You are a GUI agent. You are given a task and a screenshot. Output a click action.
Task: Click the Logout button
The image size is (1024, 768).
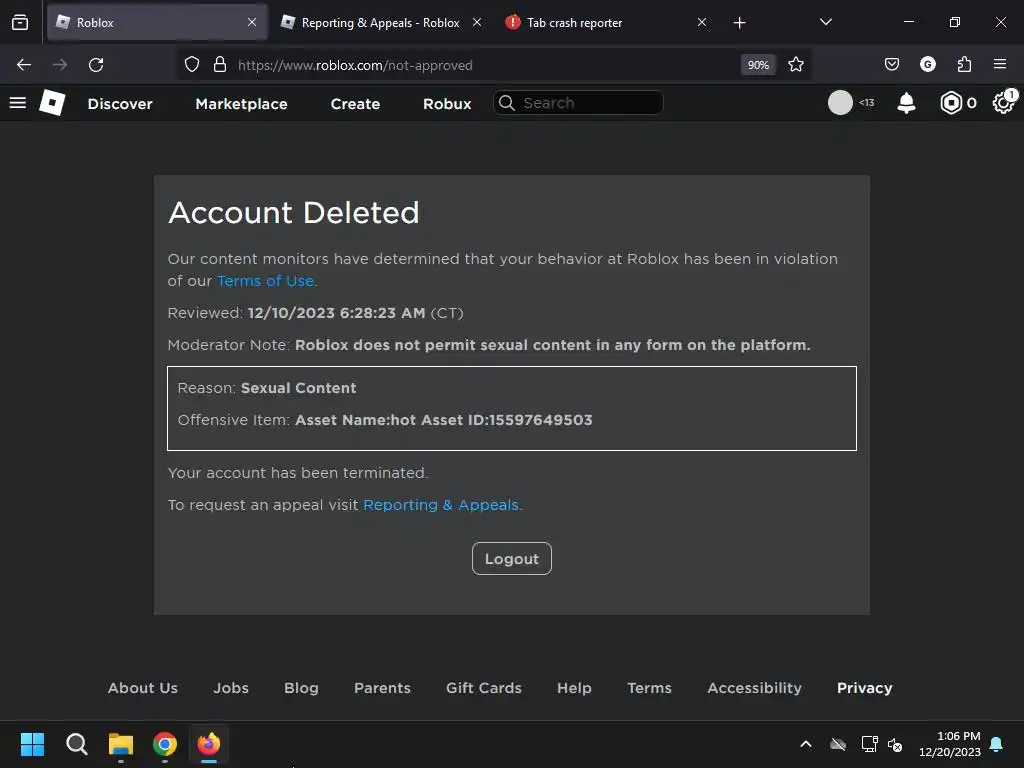(x=511, y=558)
